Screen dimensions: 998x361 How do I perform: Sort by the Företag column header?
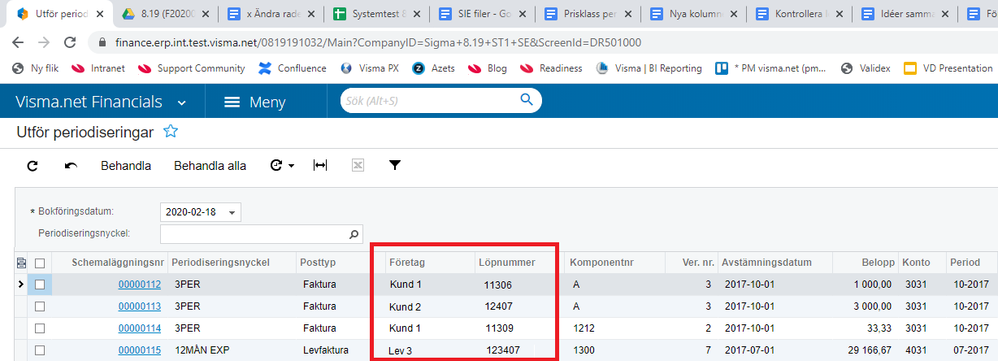[408, 262]
